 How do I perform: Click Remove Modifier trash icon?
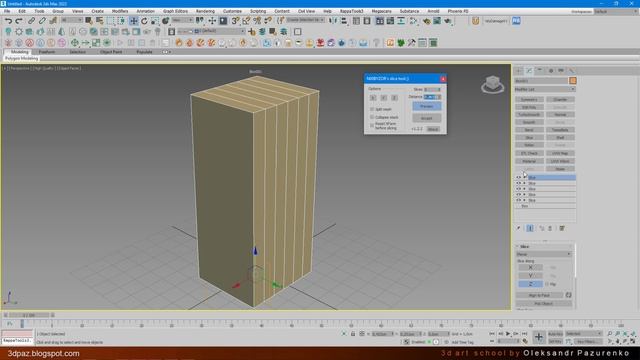pyautogui.click(x=550, y=228)
